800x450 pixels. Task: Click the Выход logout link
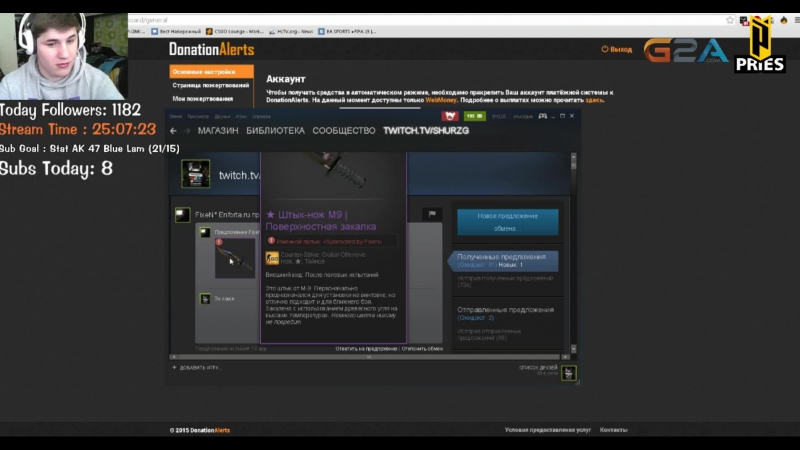coord(616,49)
